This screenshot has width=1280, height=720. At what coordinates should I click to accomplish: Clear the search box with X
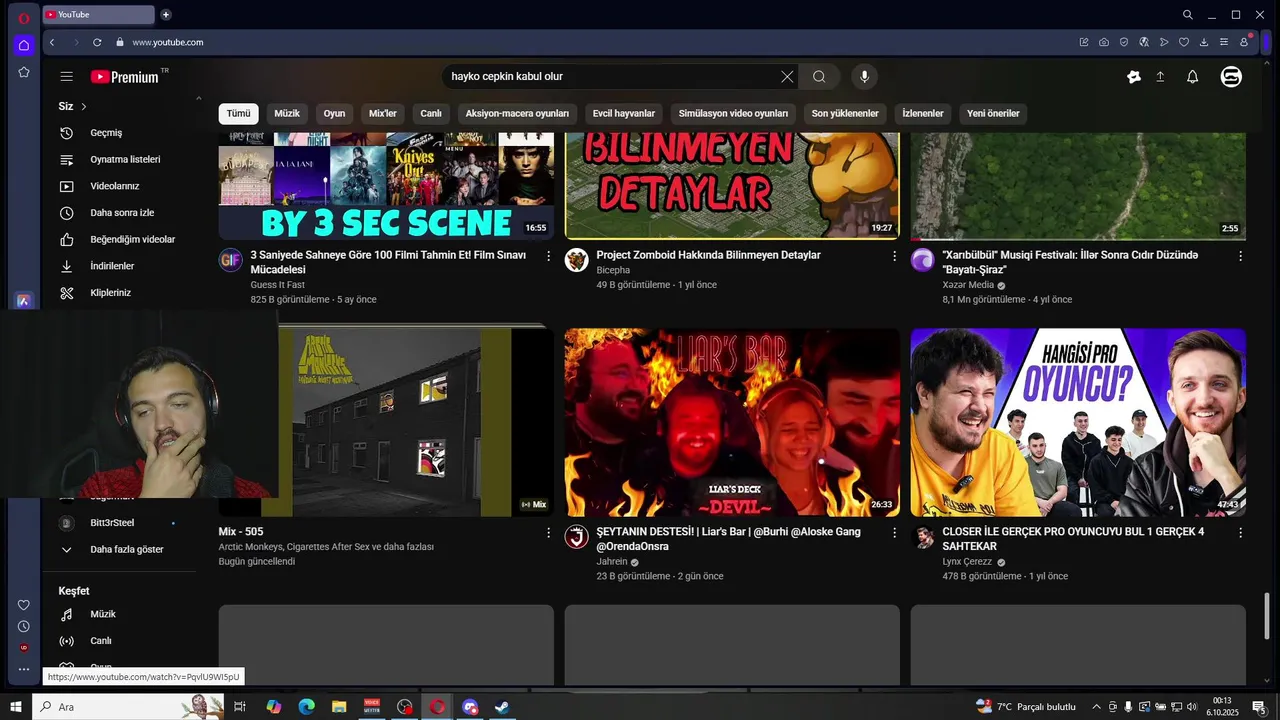[787, 77]
